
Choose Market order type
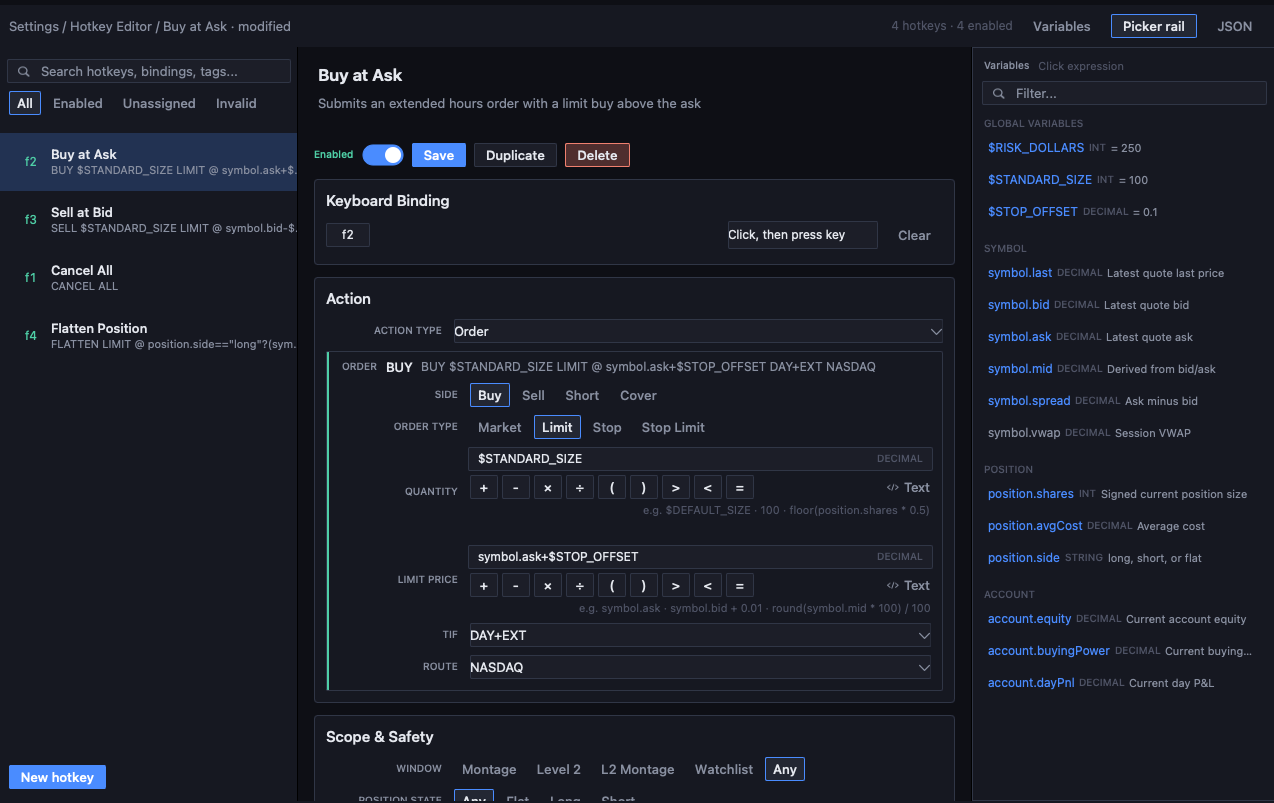500,427
